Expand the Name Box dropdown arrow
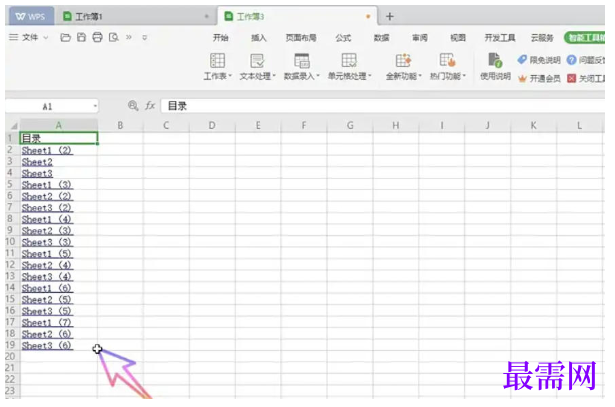Viewport: 615px width, 407px height. coord(95,106)
